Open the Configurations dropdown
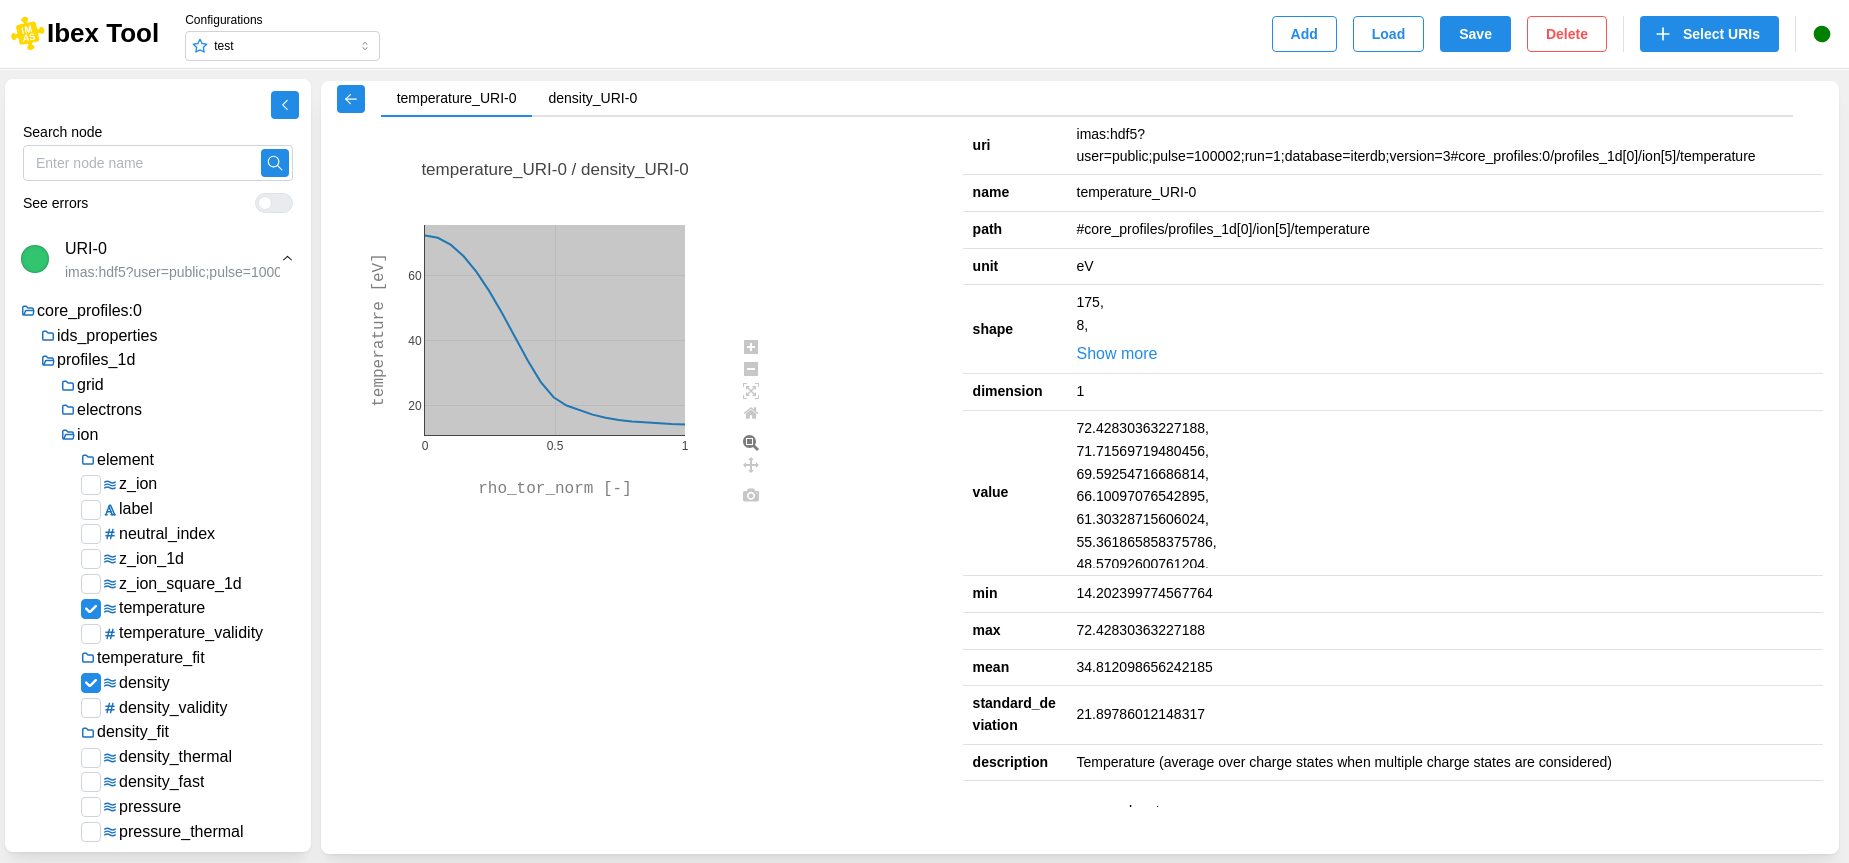1849x863 pixels. pos(282,46)
